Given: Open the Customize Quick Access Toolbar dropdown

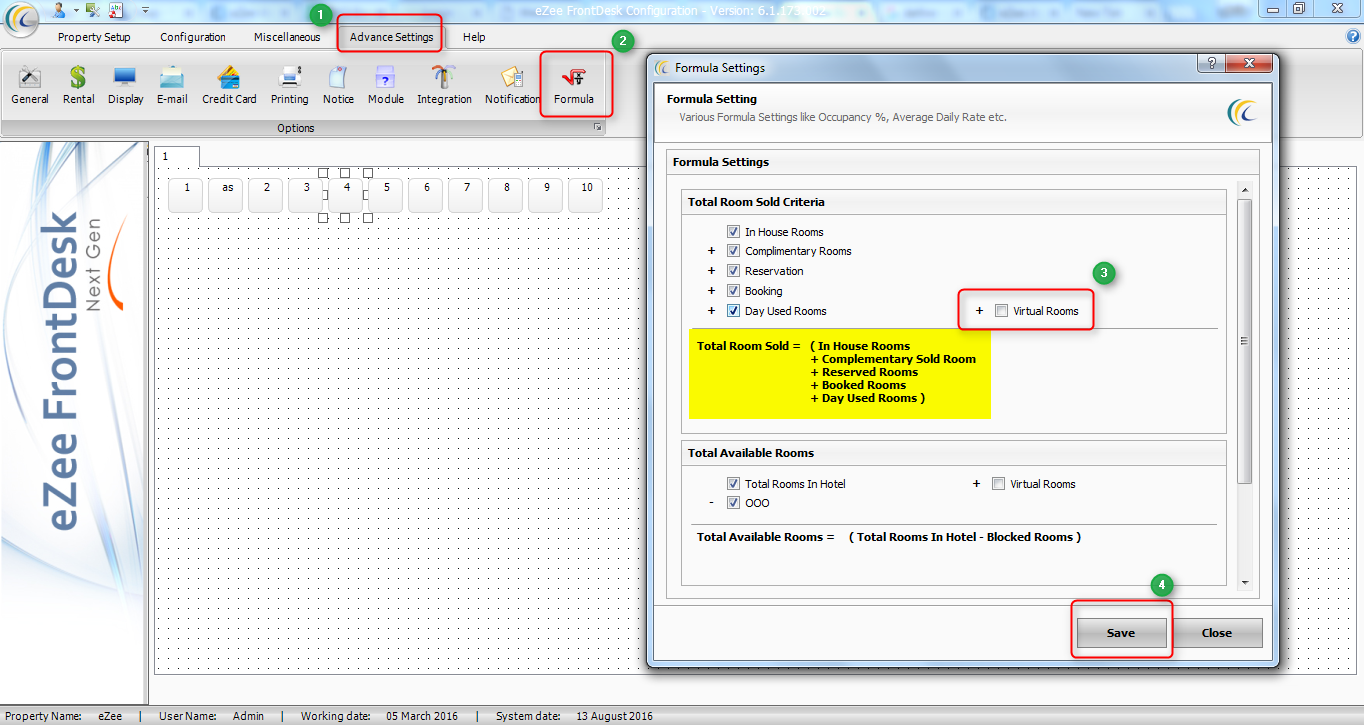Looking at the screenshot, I should coord(145,10).
